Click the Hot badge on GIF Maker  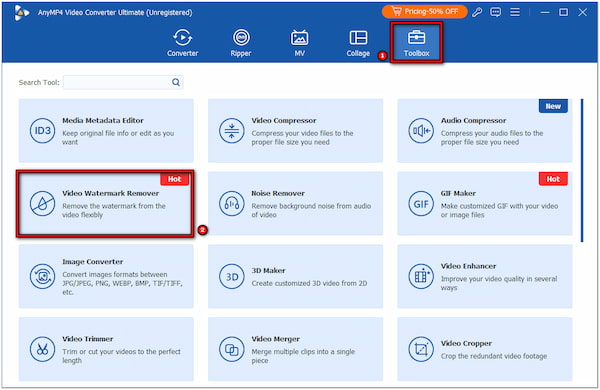(x=553, y=179)
